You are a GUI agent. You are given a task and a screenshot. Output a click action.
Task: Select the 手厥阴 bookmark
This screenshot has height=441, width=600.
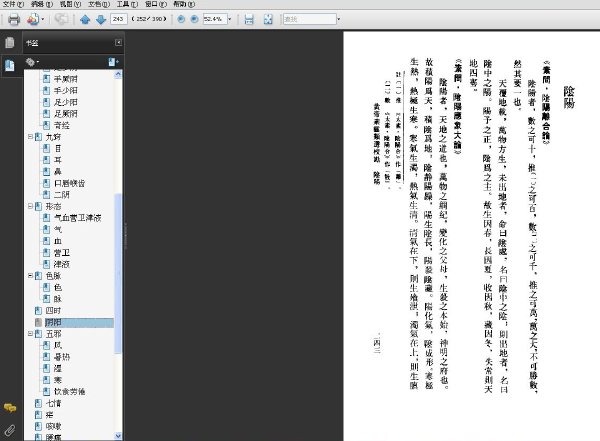pos(65,79)
